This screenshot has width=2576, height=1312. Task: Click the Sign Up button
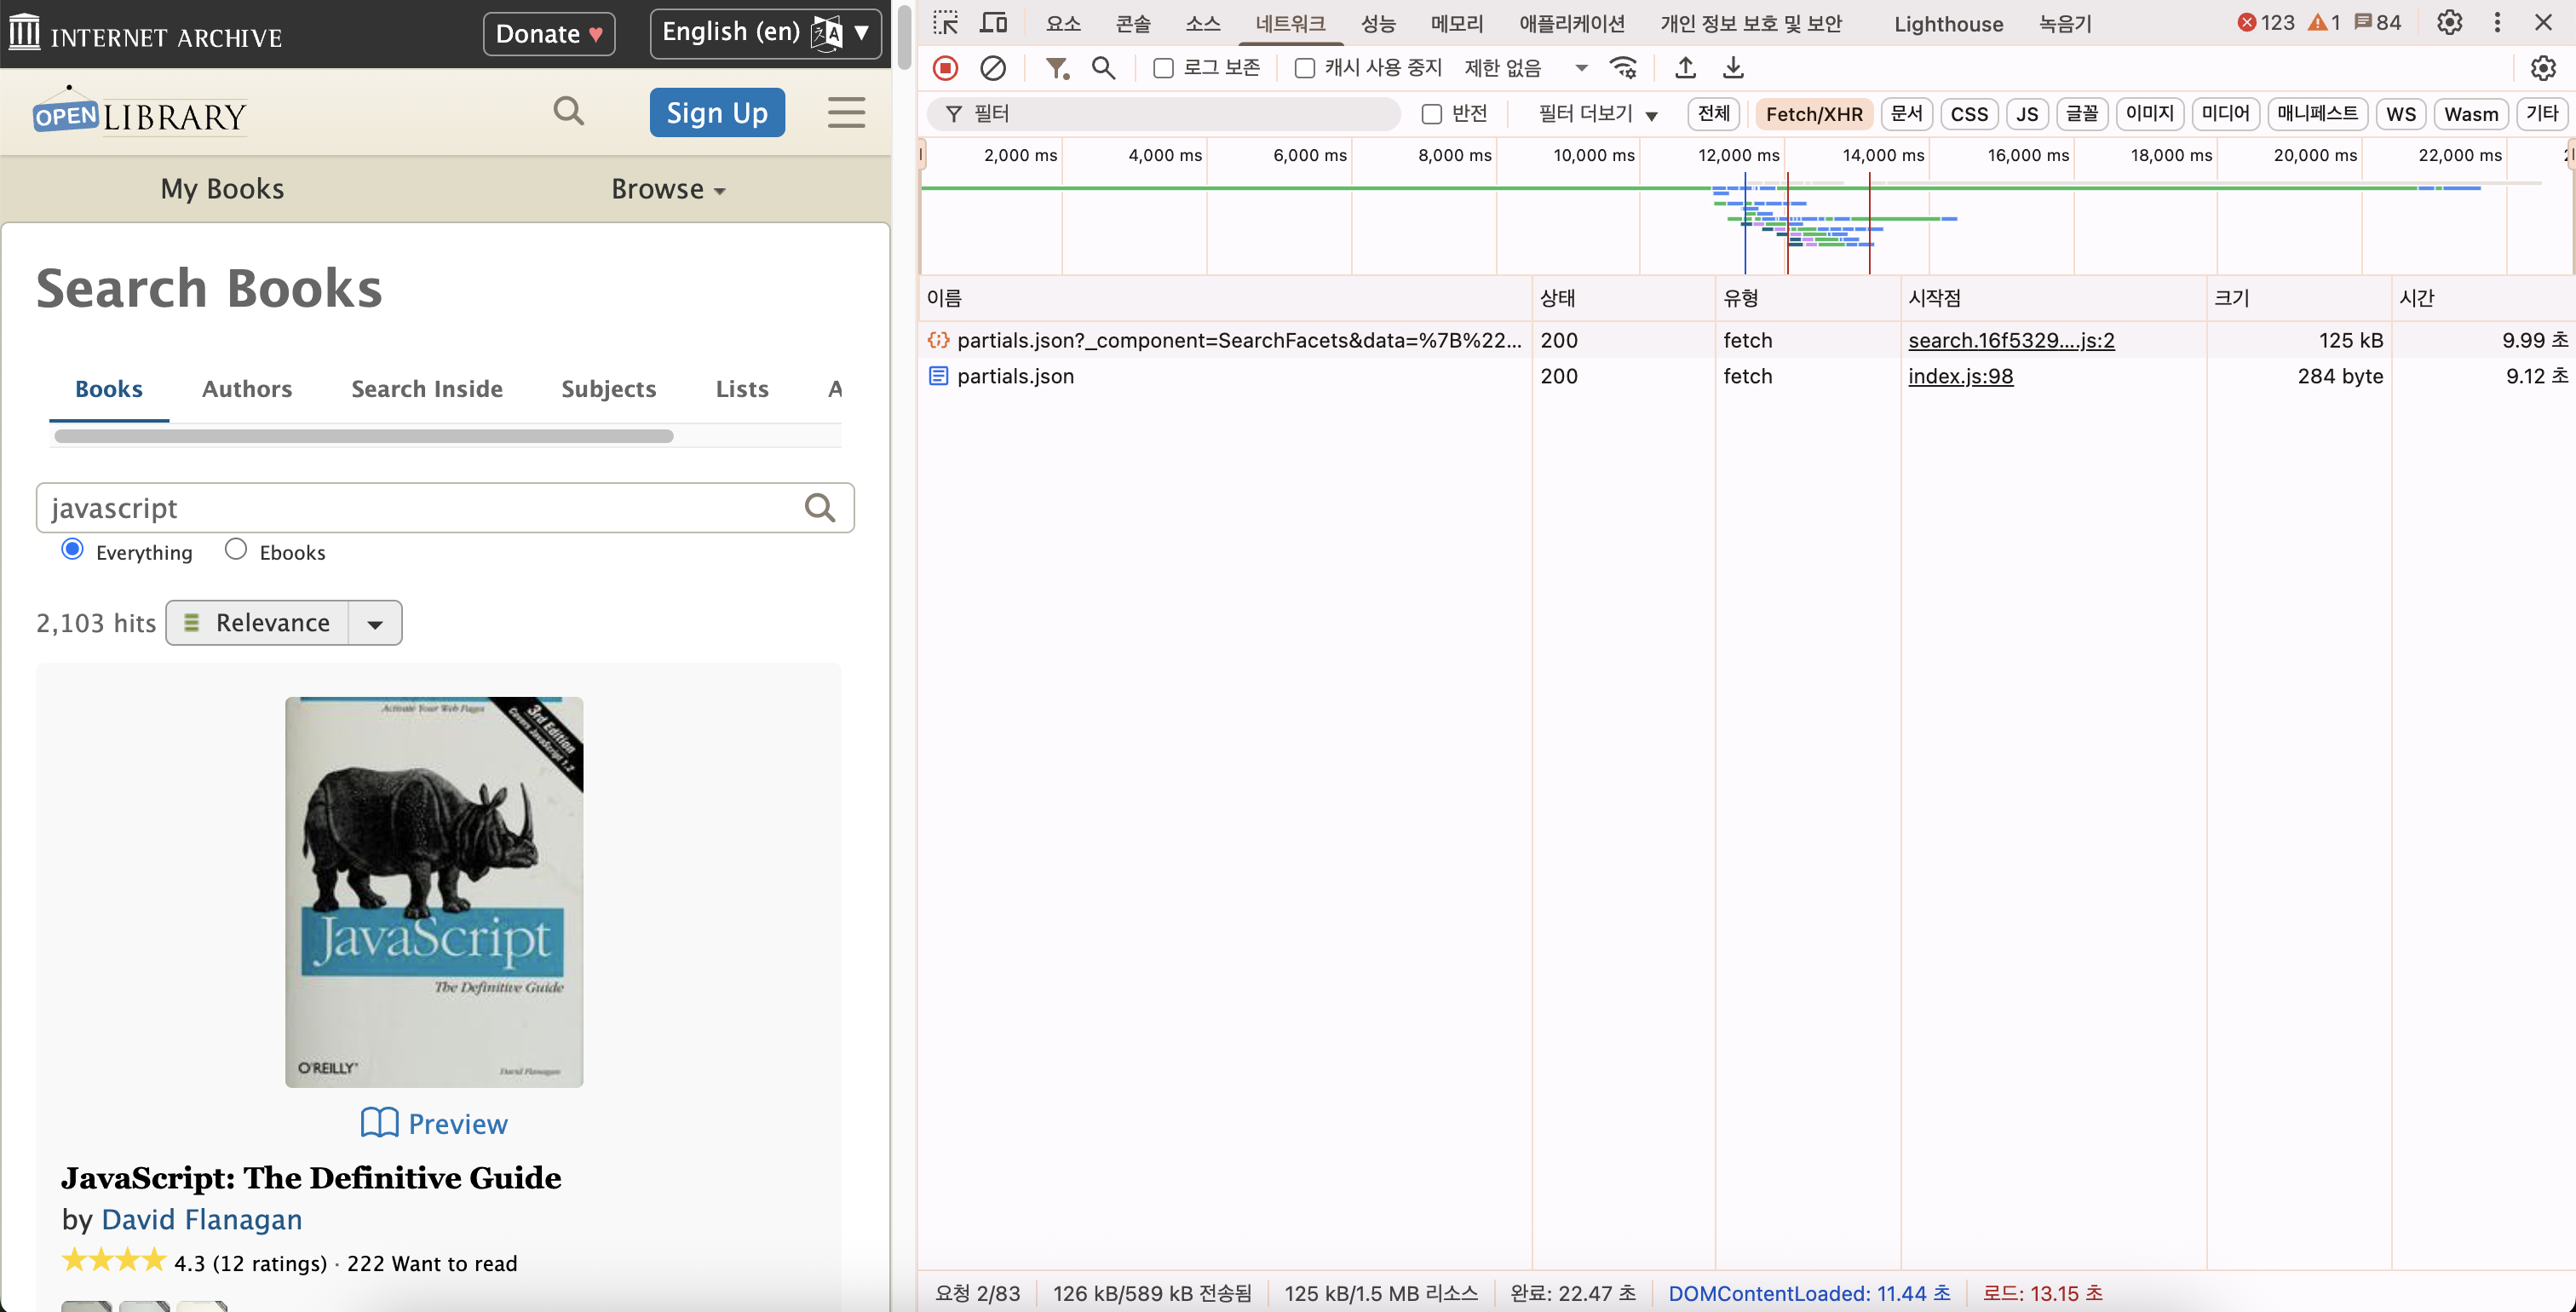pos(717,113)
